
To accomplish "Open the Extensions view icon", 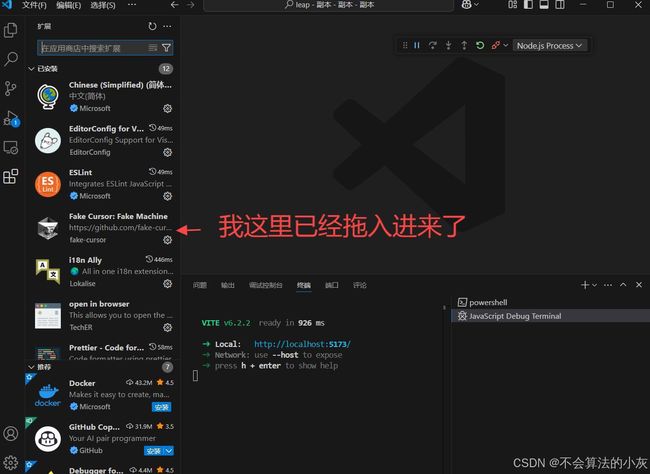I will 10,176.
